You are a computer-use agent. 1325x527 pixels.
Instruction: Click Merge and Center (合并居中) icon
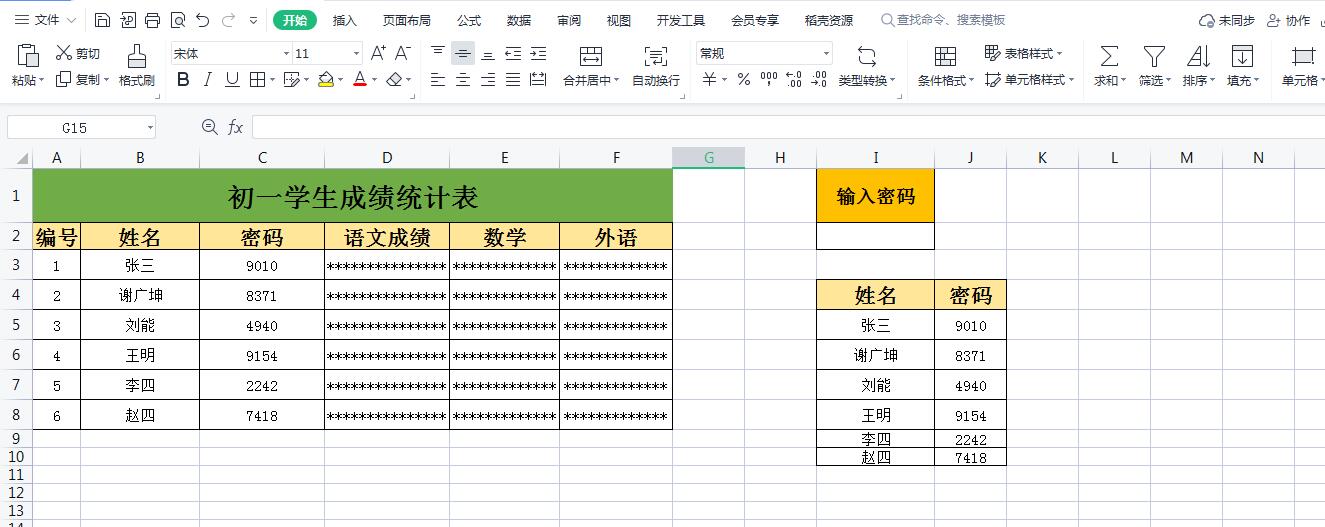591,56
